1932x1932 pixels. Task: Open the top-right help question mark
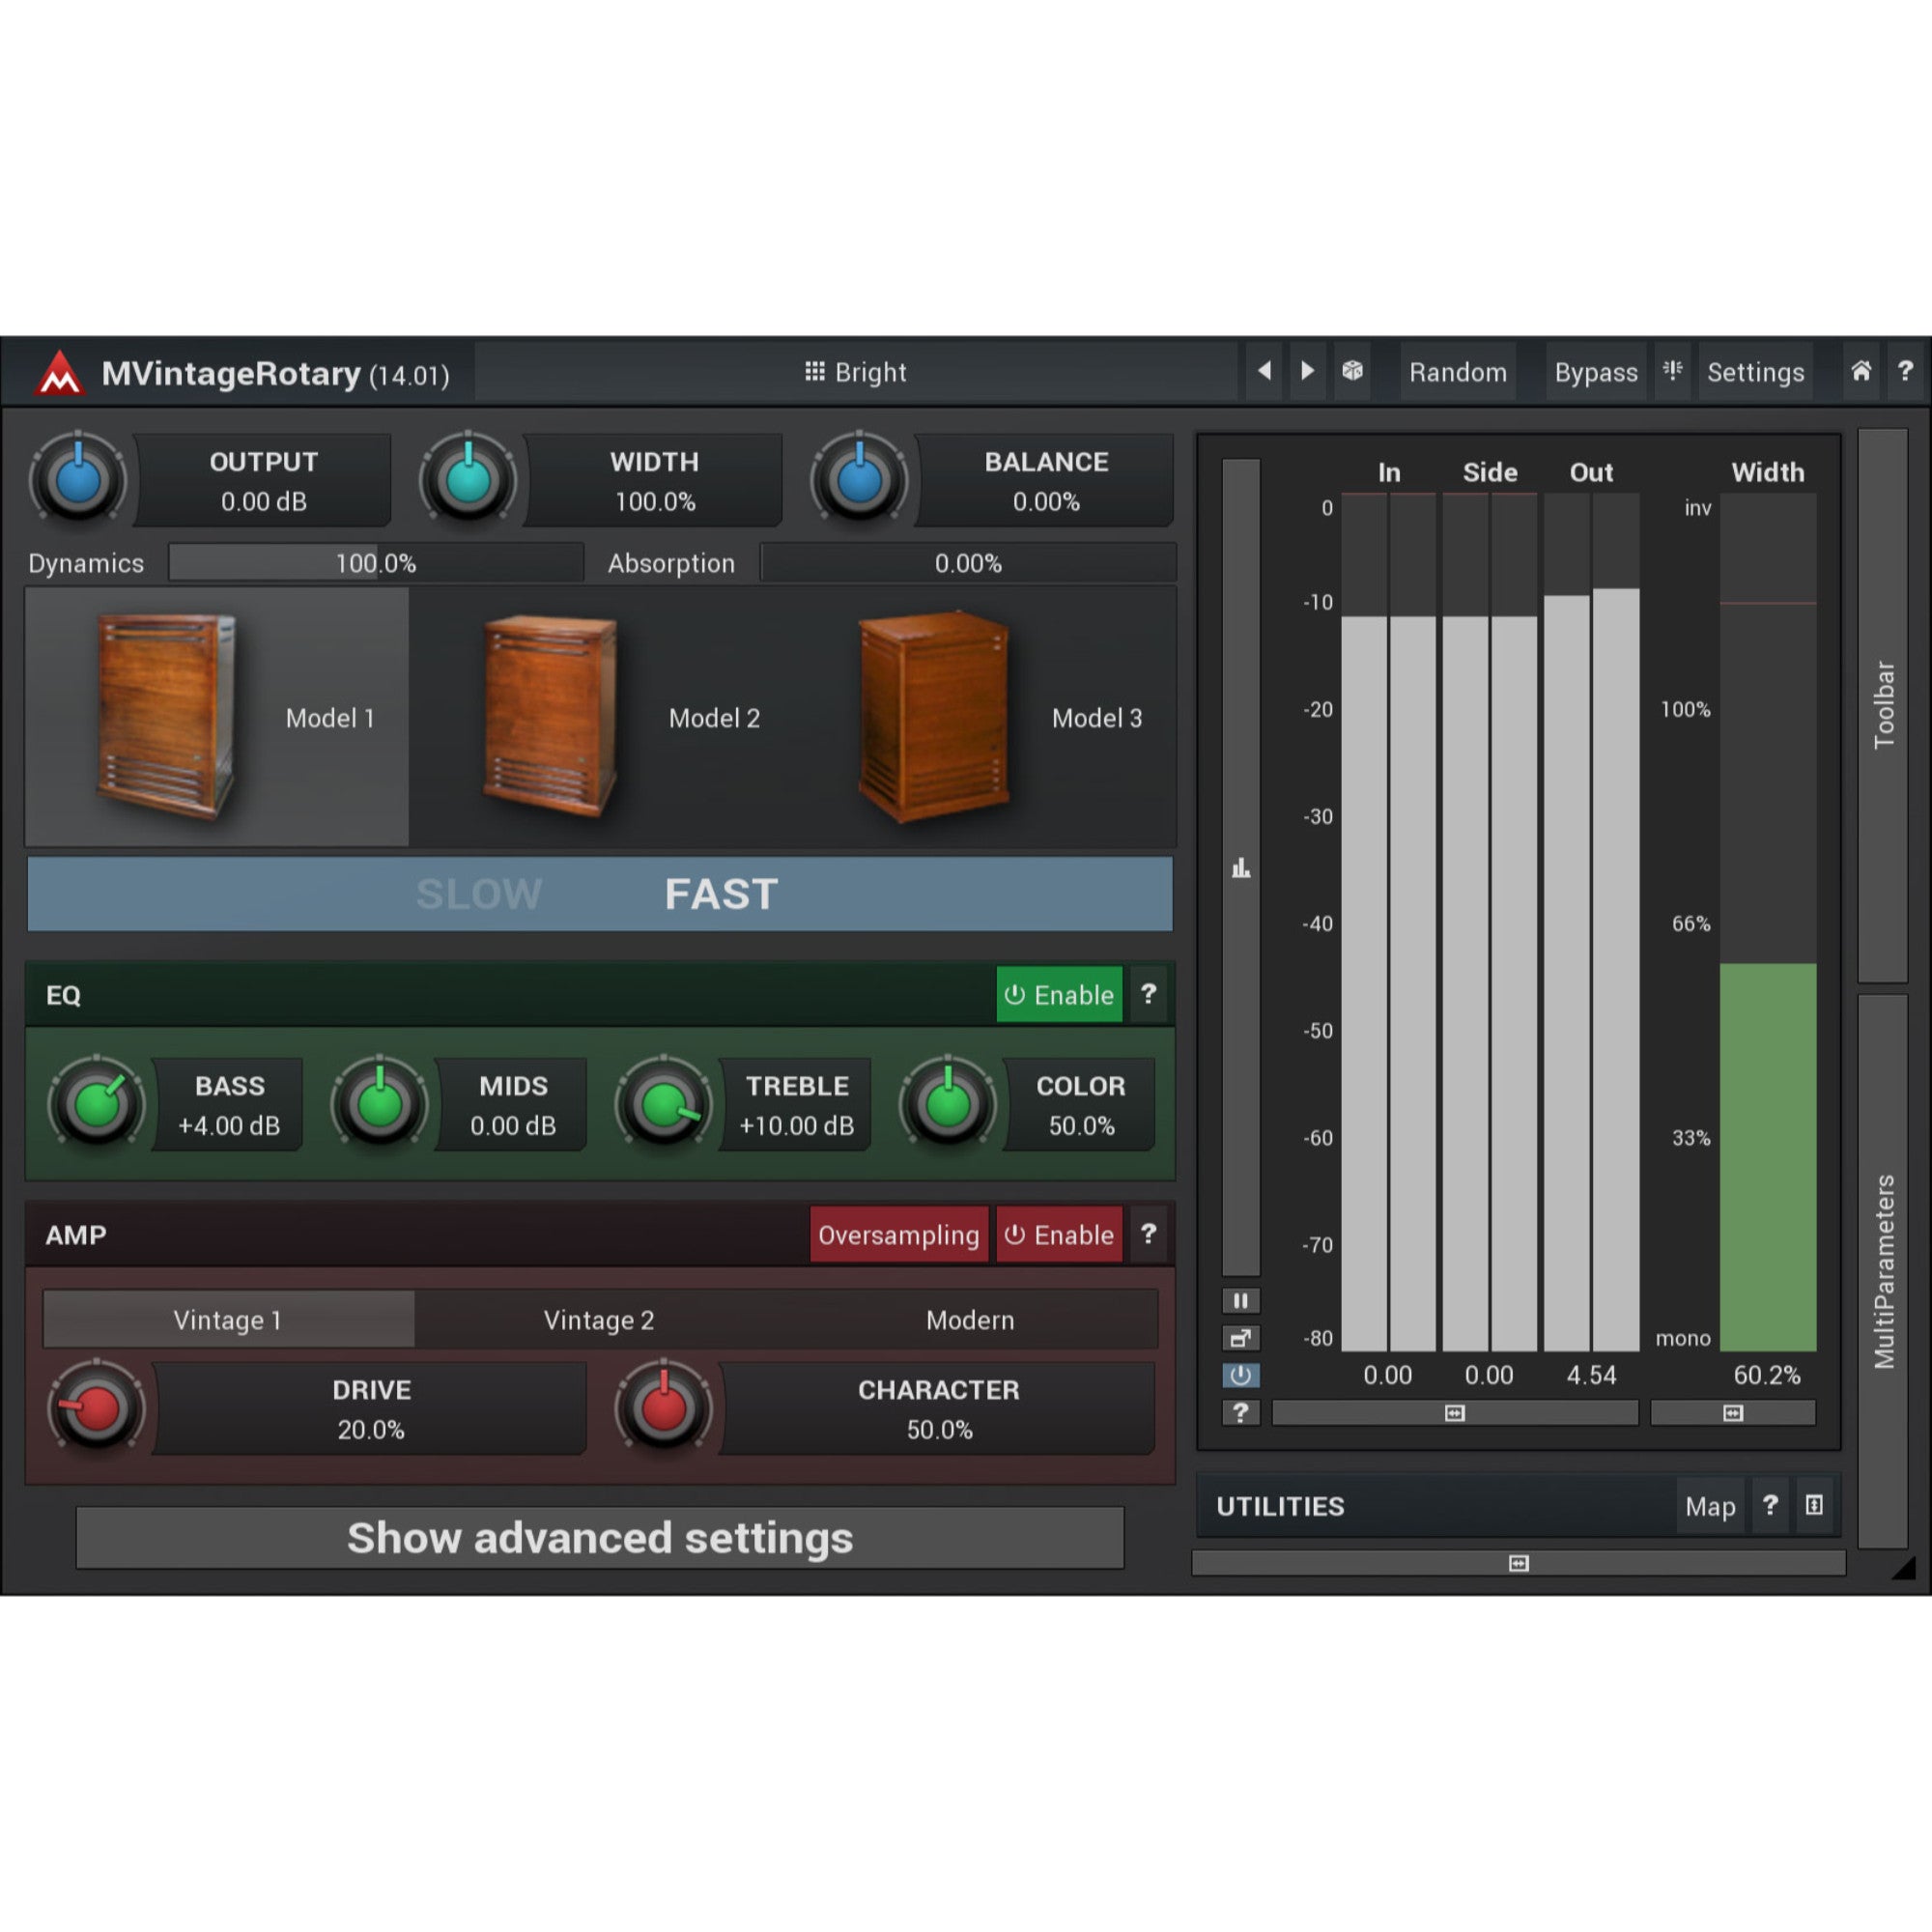(1905, 372)
